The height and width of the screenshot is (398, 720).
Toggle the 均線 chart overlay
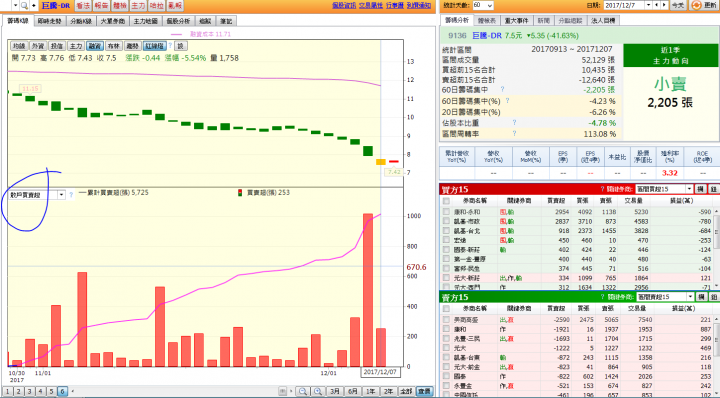[19, 46]
